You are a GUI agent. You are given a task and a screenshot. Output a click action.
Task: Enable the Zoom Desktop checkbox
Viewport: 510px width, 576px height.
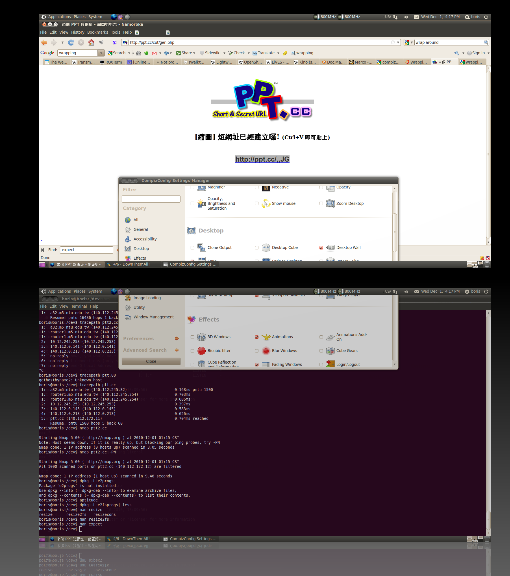(x=321, y=204)
